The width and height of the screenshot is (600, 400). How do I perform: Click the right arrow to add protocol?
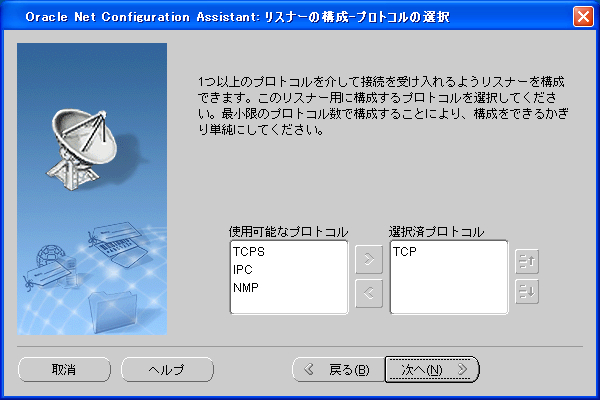(x=369, y=262)
